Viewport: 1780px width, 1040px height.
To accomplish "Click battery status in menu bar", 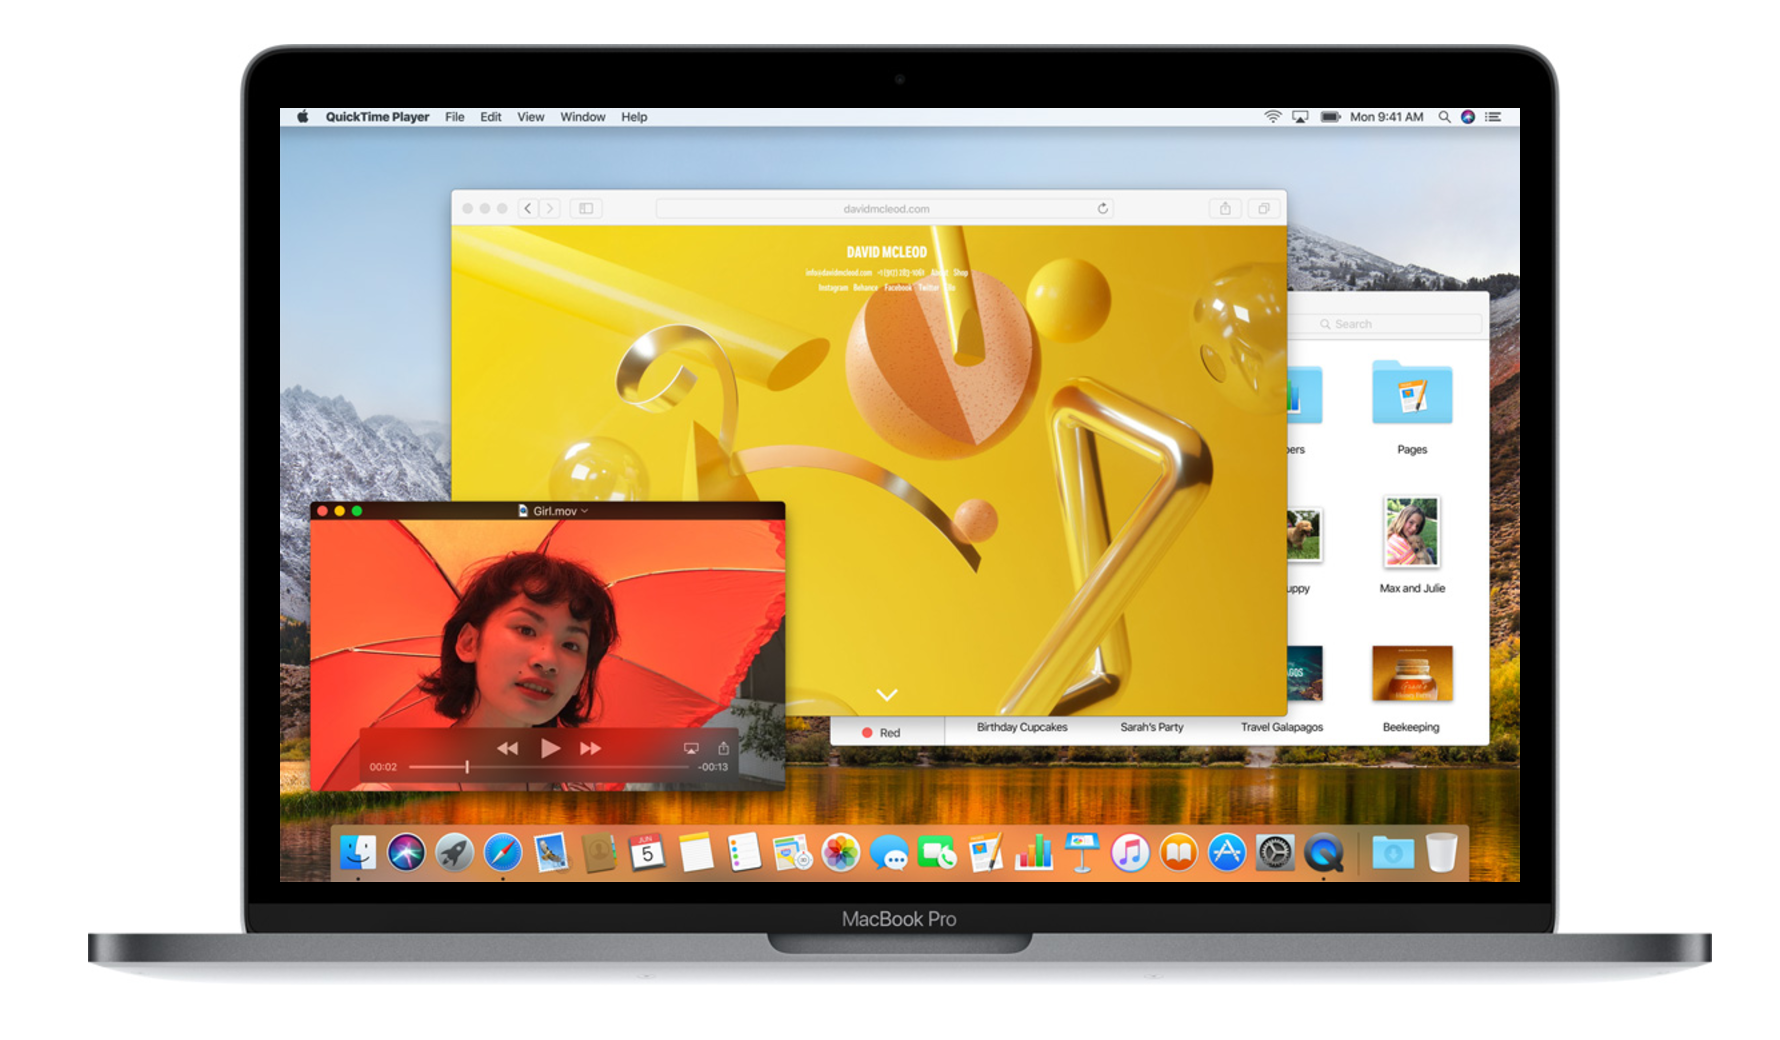I will click(1330, 117).
